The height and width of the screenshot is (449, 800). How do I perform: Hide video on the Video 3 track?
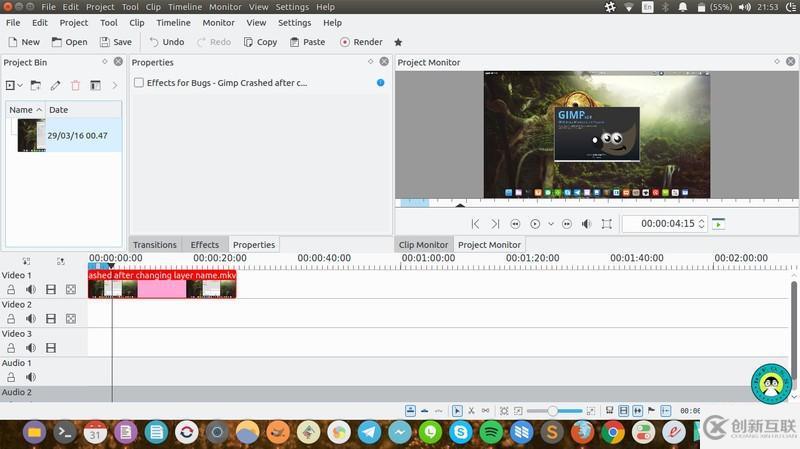pos(51,348)
